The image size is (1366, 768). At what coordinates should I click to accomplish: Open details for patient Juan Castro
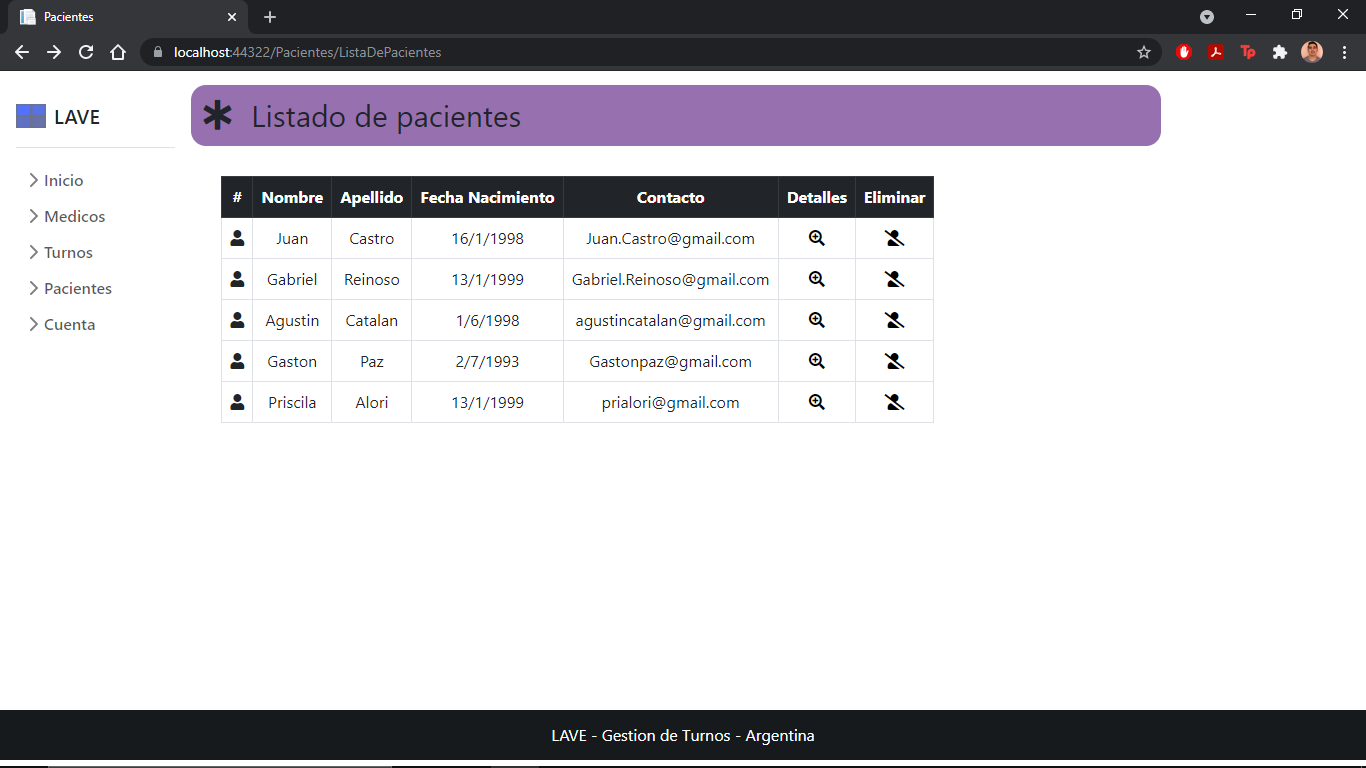point(816,238)
